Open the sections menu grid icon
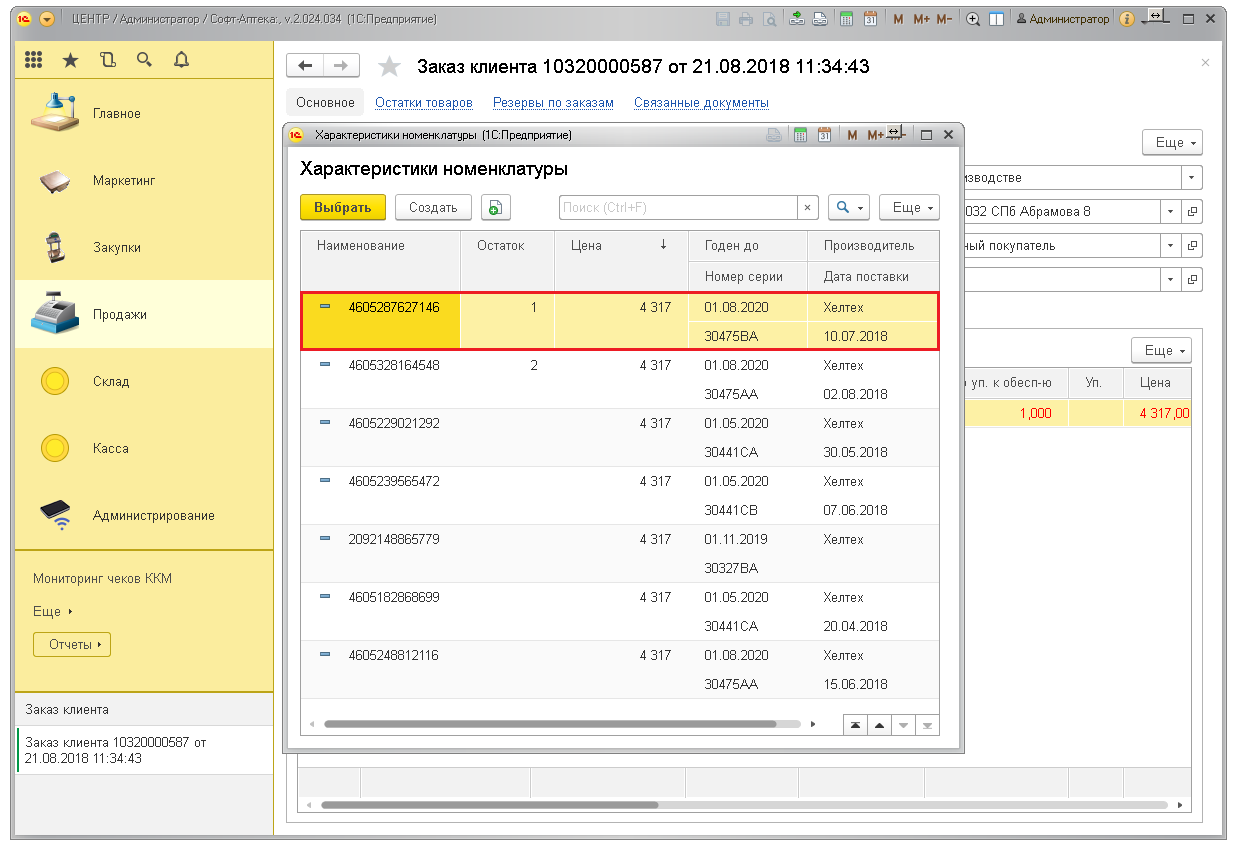 coord(34,60)
